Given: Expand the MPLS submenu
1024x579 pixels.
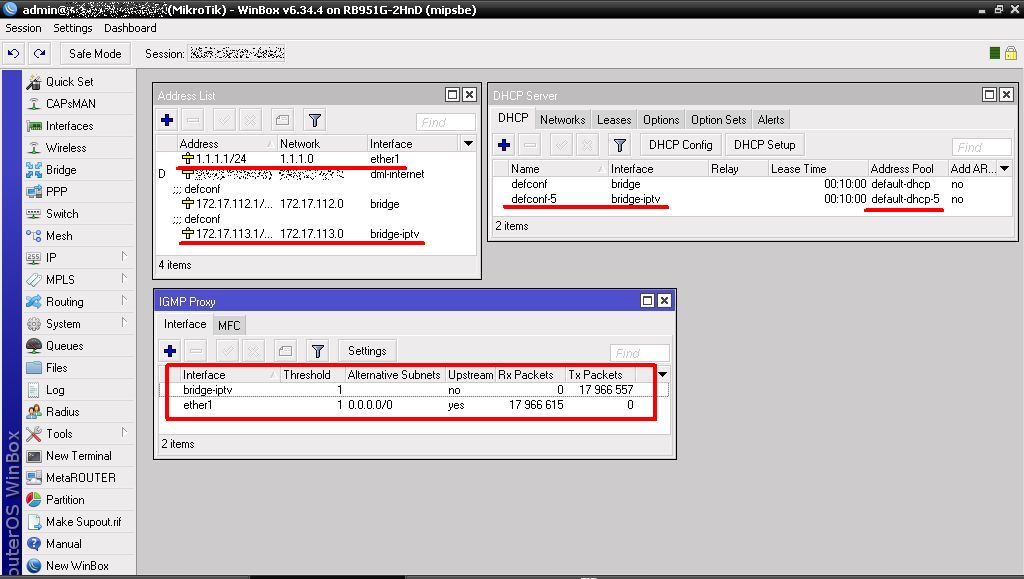Looking at the screenshot, I should pos(78,279).
